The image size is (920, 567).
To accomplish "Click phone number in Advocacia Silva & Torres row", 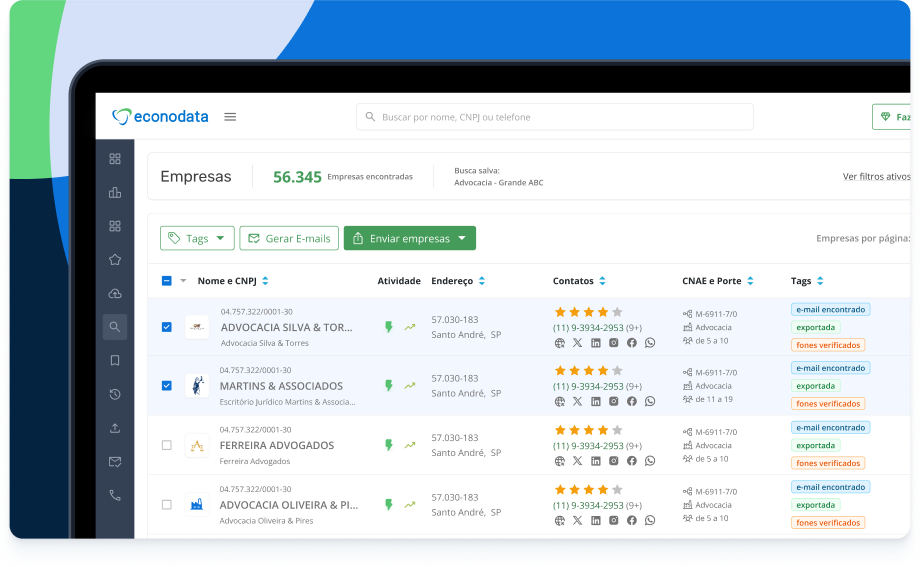I will [x=588, y=328].
